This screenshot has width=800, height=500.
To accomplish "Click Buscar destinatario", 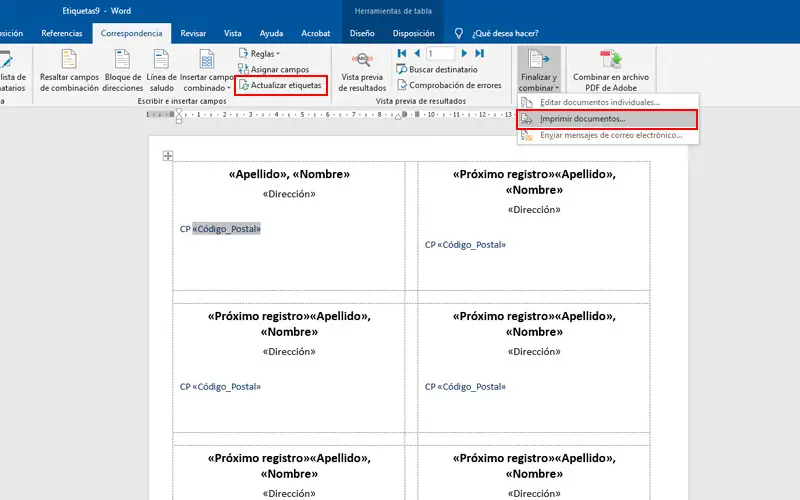I will click(437, 69).
